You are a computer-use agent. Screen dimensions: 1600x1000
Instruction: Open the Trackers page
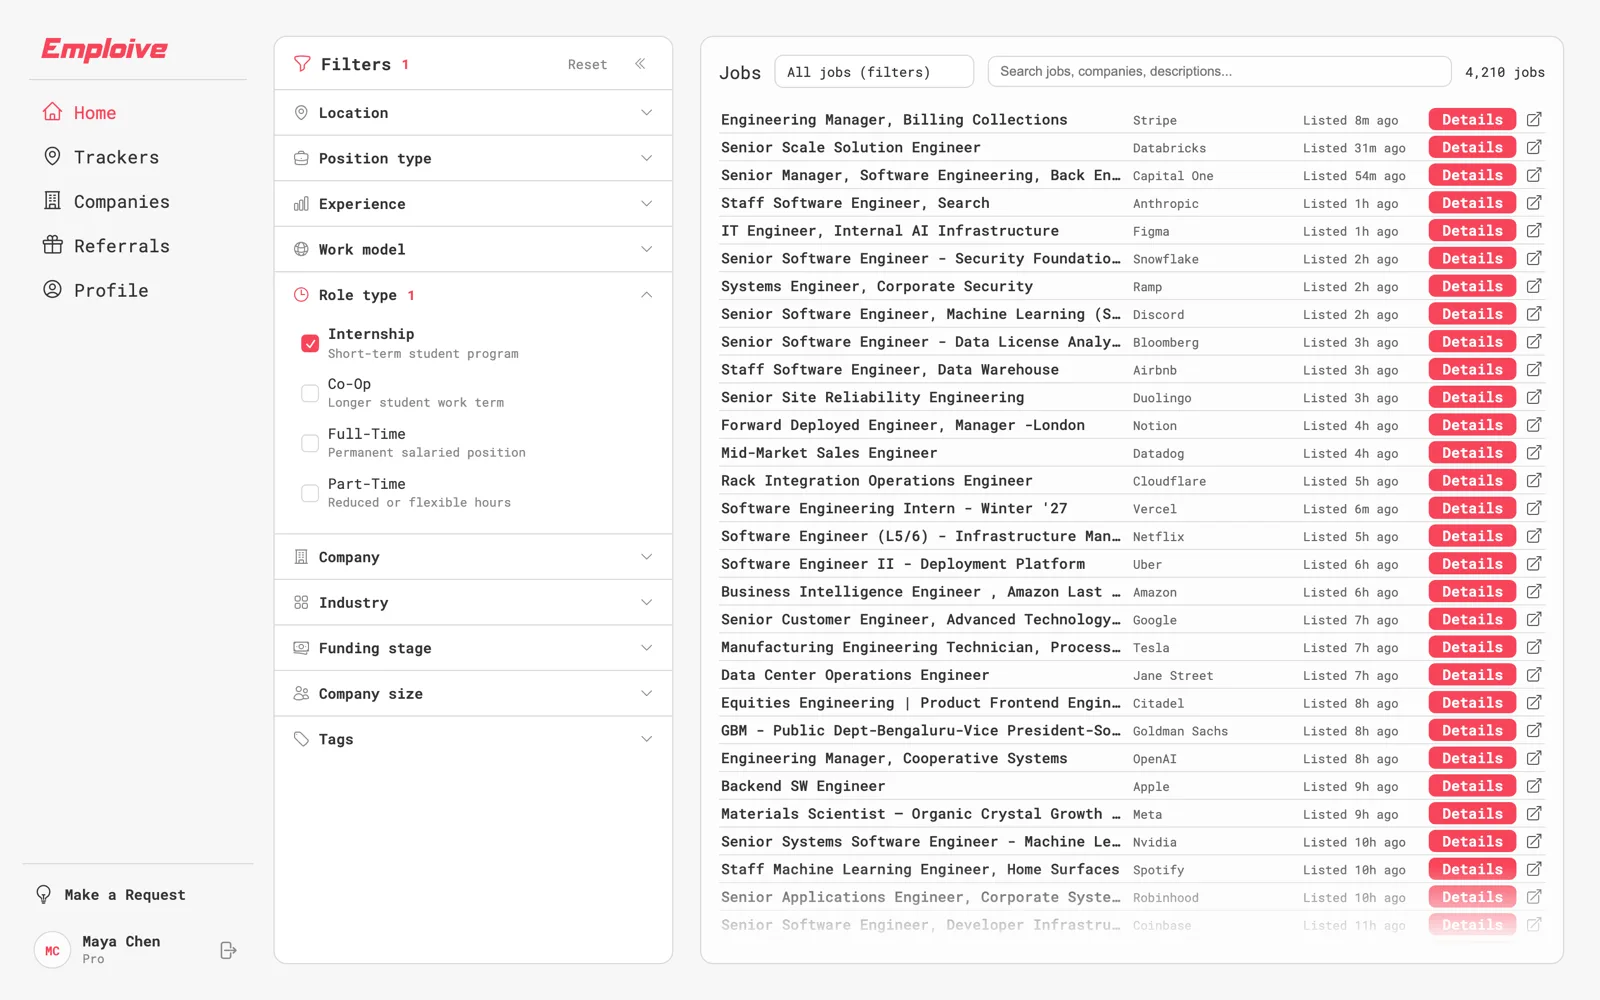(x=101, y=157)
